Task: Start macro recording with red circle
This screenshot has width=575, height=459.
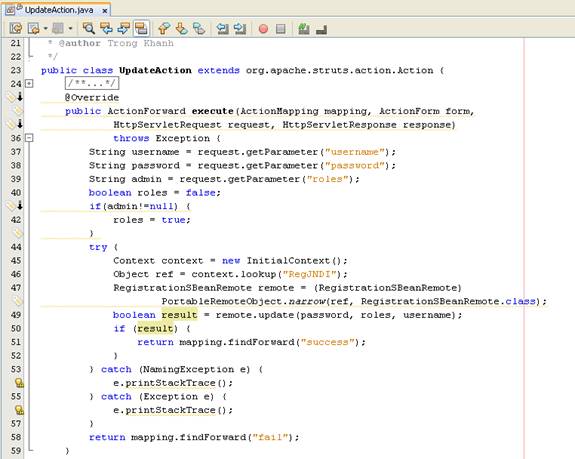Action: (x=263, y=29)
